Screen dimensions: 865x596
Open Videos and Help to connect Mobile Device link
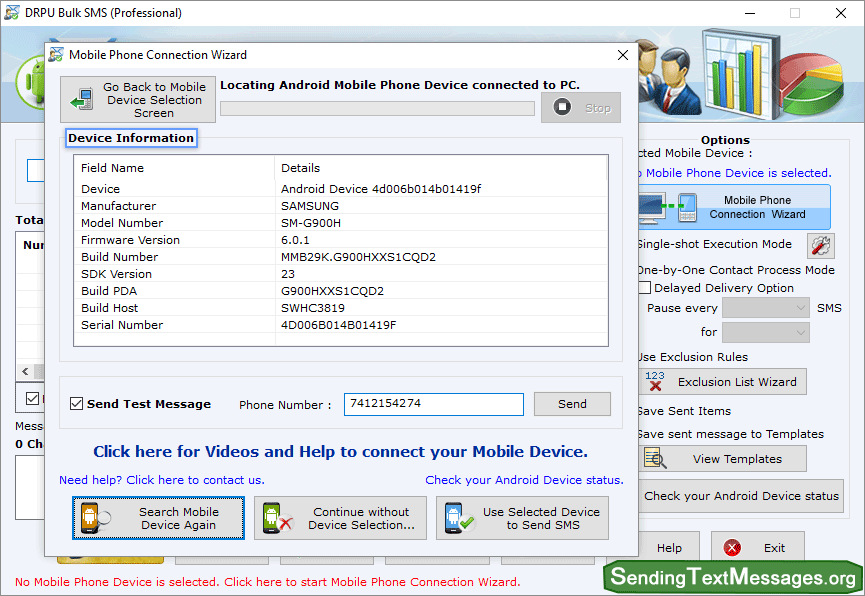coord(340,451)
